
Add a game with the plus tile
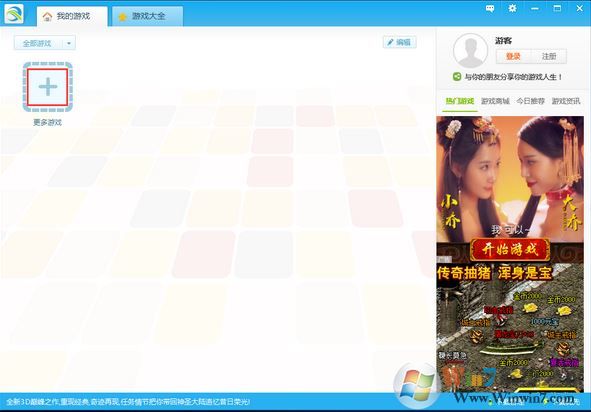47,87
